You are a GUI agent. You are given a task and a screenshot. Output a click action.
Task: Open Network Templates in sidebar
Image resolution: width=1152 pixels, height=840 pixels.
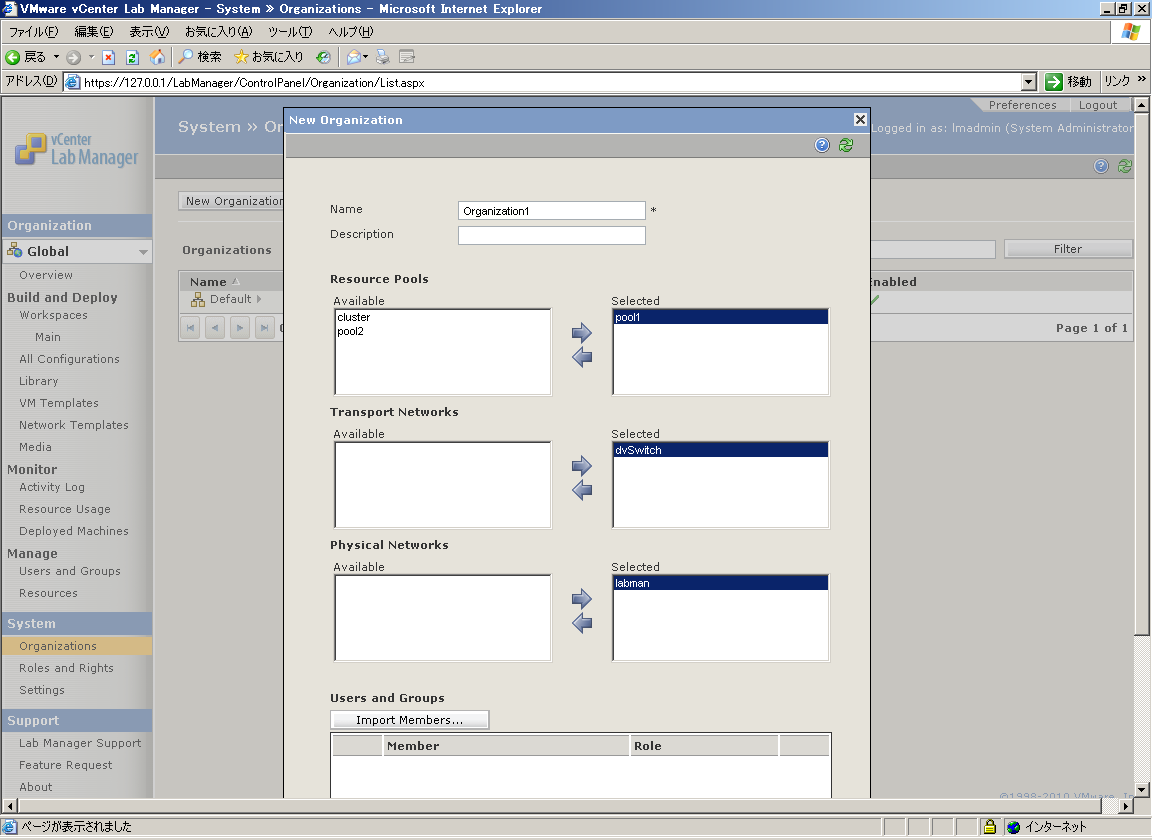73,426
